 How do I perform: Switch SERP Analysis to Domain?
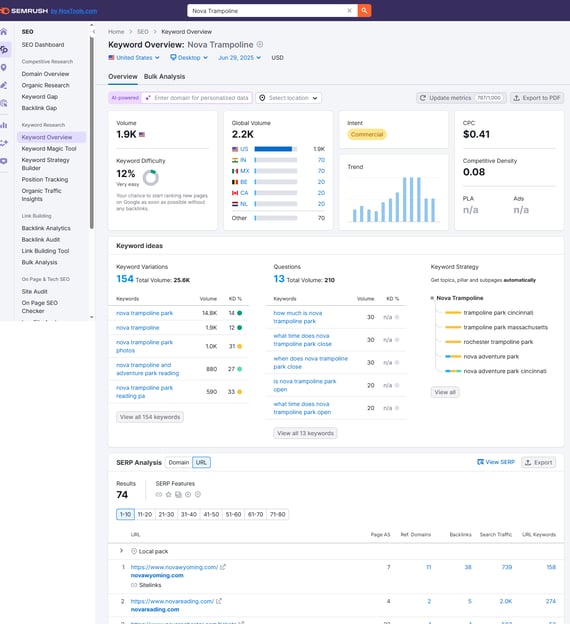179,462
